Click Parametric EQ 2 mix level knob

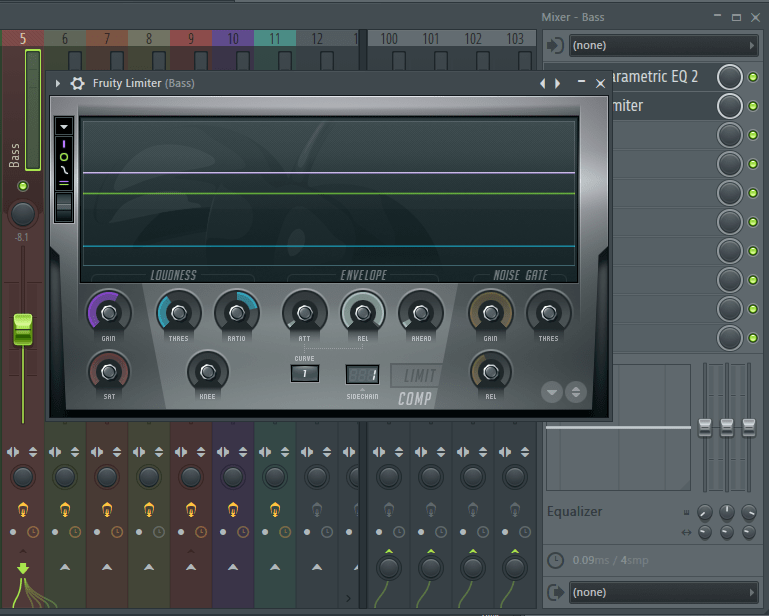click(x=730, y=77)
